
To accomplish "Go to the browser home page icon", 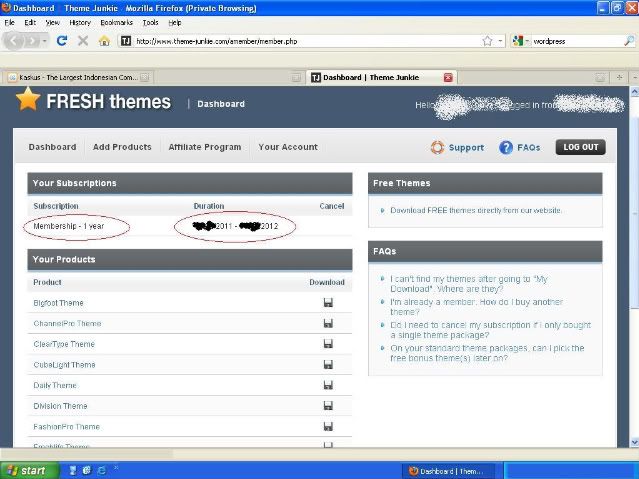I will [x=104, y=41].
